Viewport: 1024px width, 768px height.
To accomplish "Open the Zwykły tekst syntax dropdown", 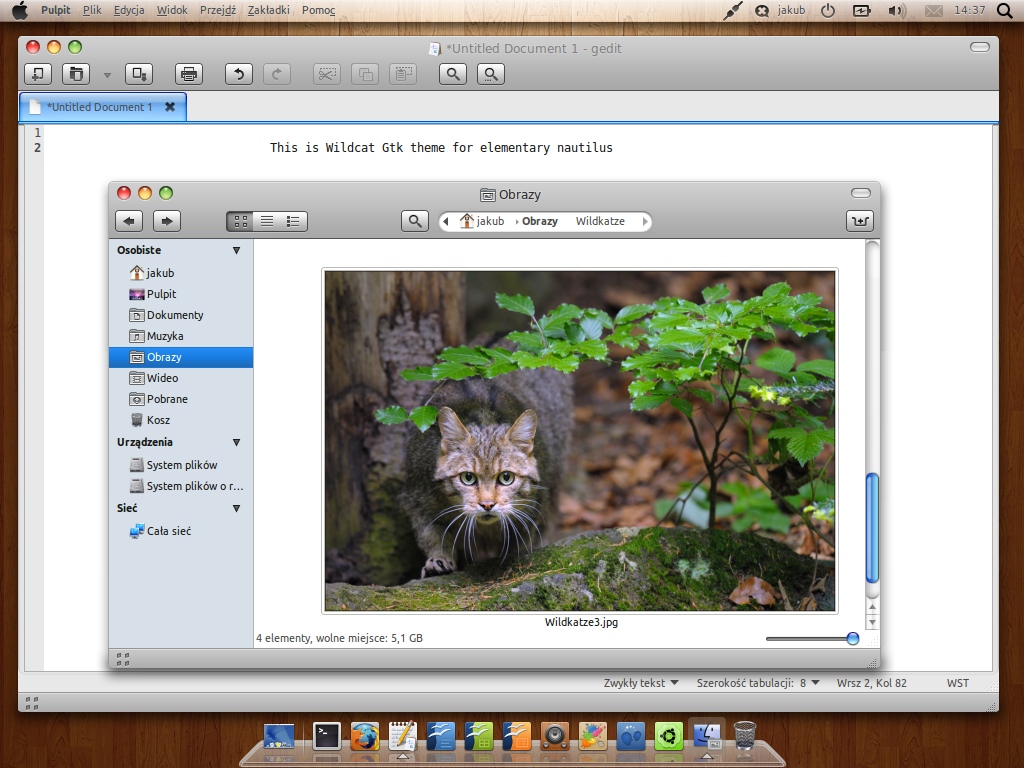I will click(641, 682).
